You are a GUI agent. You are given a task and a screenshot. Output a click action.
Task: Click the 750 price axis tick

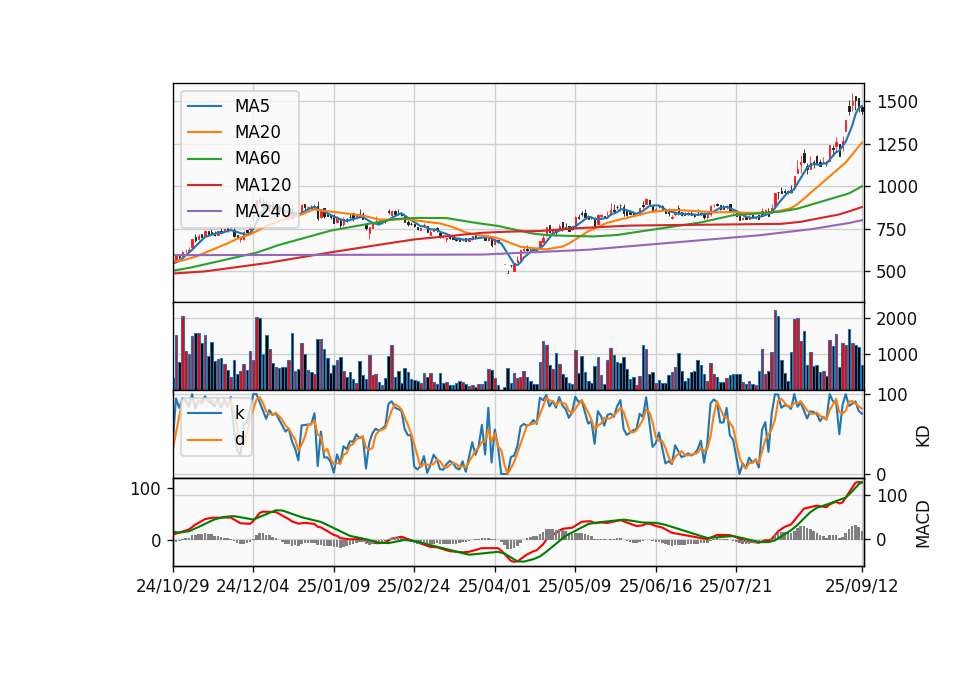892,230
